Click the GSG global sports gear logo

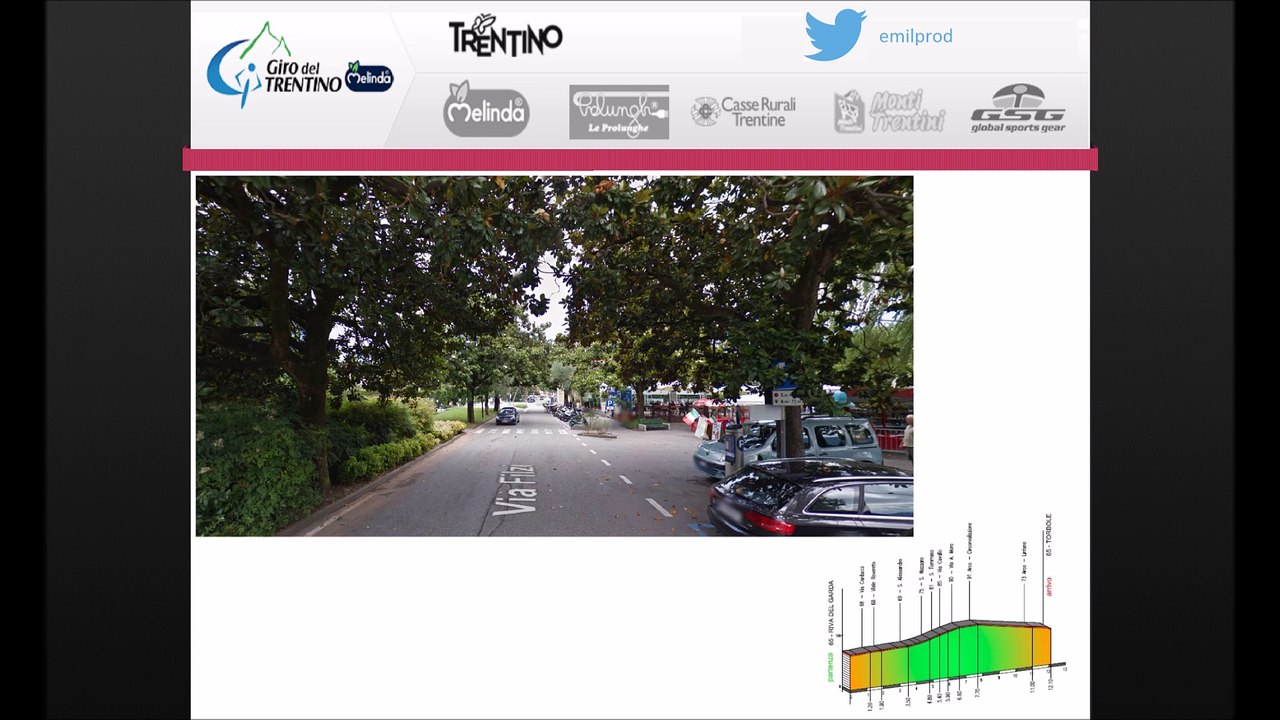coord(1018,108)
